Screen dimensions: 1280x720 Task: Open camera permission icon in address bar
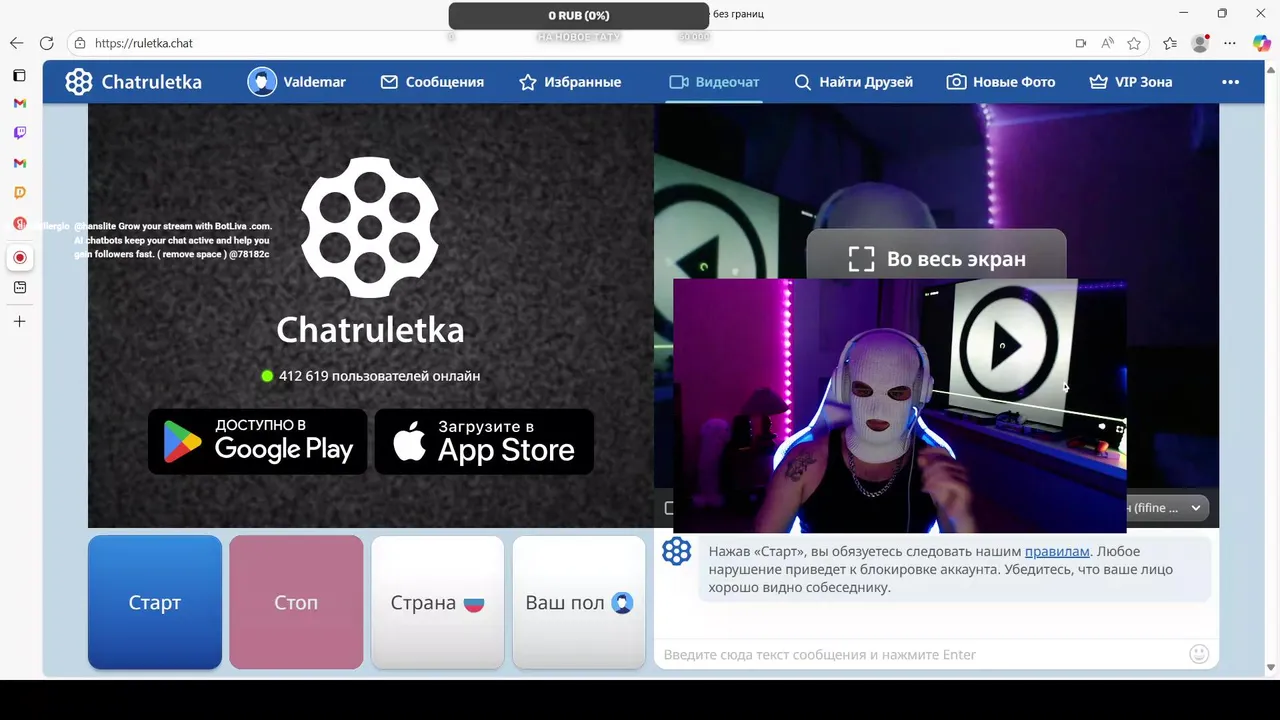1080,43
